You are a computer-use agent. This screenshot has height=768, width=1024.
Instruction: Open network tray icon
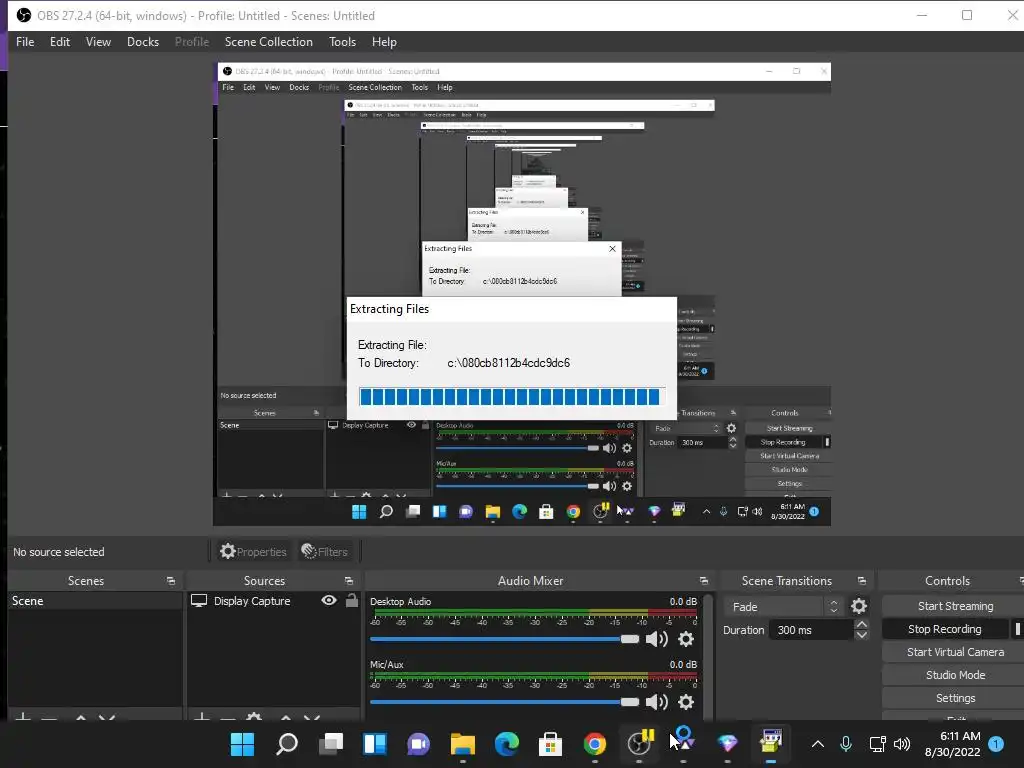pos(877,744)
